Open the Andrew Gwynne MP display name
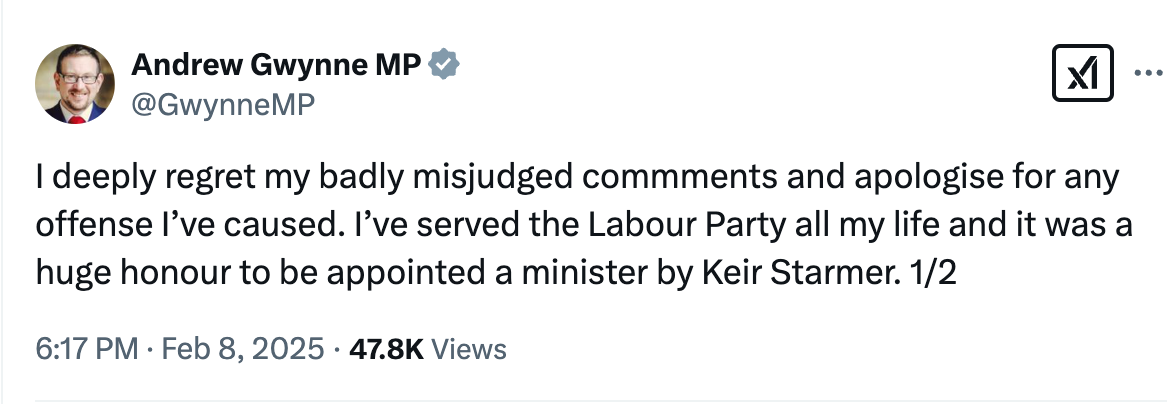The image size is (1176, 404). [277, 66]
